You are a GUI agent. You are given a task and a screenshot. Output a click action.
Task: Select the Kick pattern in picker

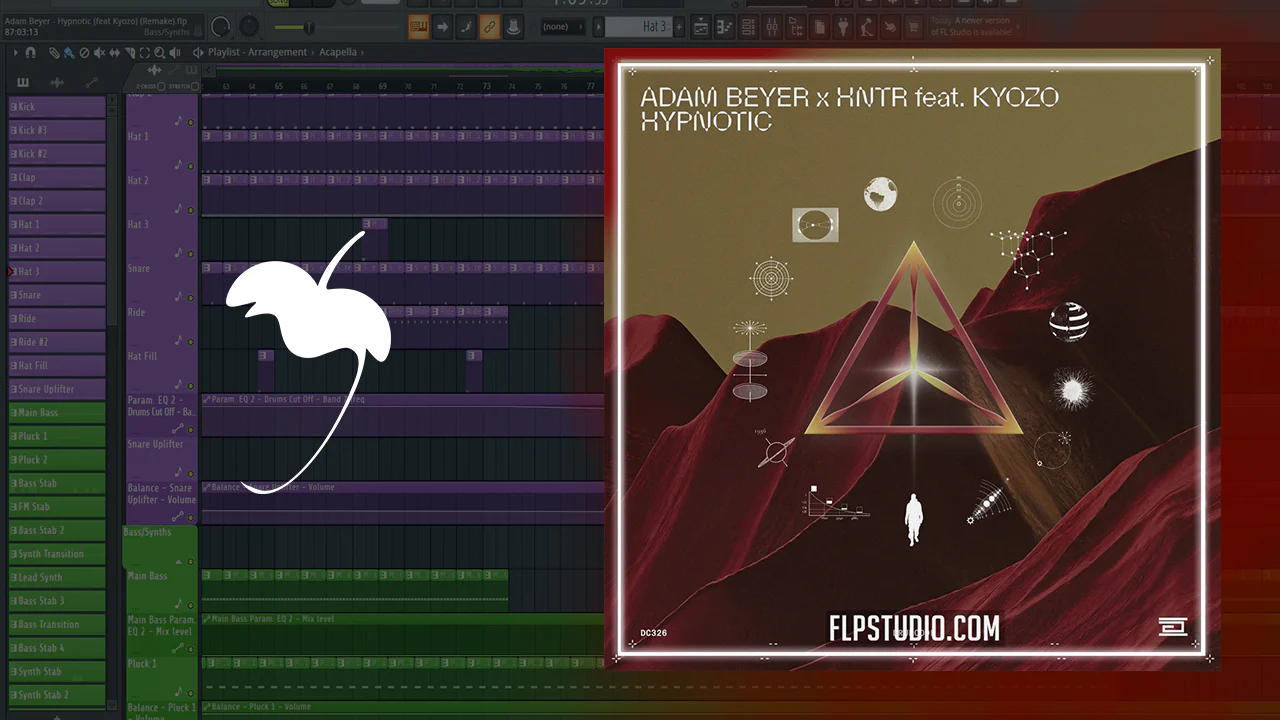tap(57, 106)
